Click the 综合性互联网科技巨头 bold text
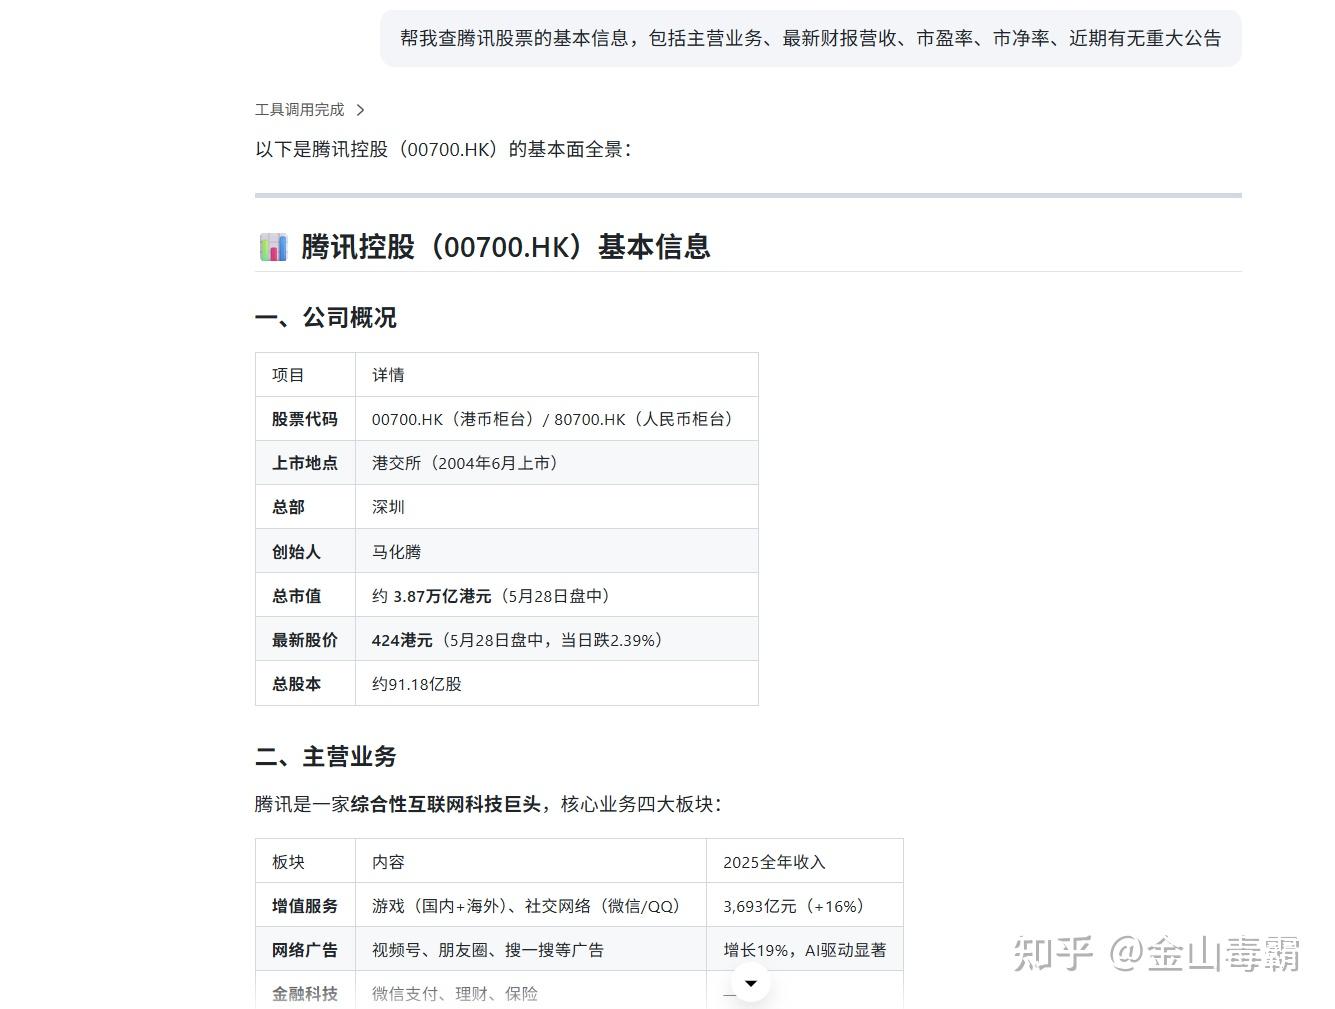The height and width of the screenshot is (1009, 1335). pos(446,804)
